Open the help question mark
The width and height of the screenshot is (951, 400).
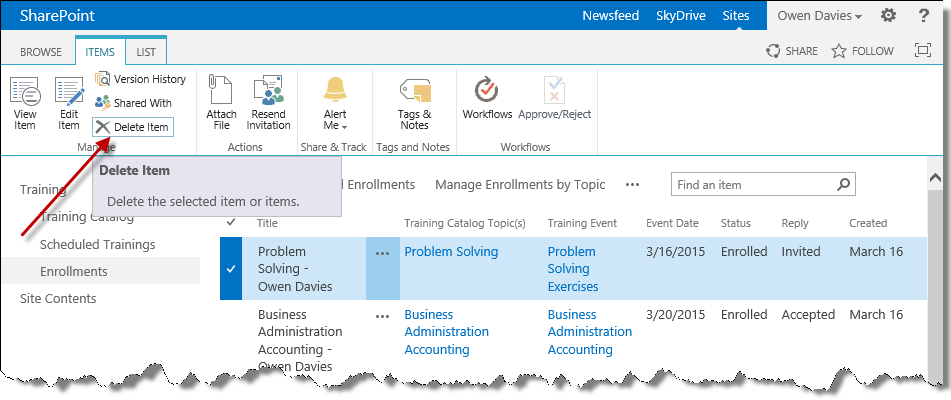coord(924,16)
